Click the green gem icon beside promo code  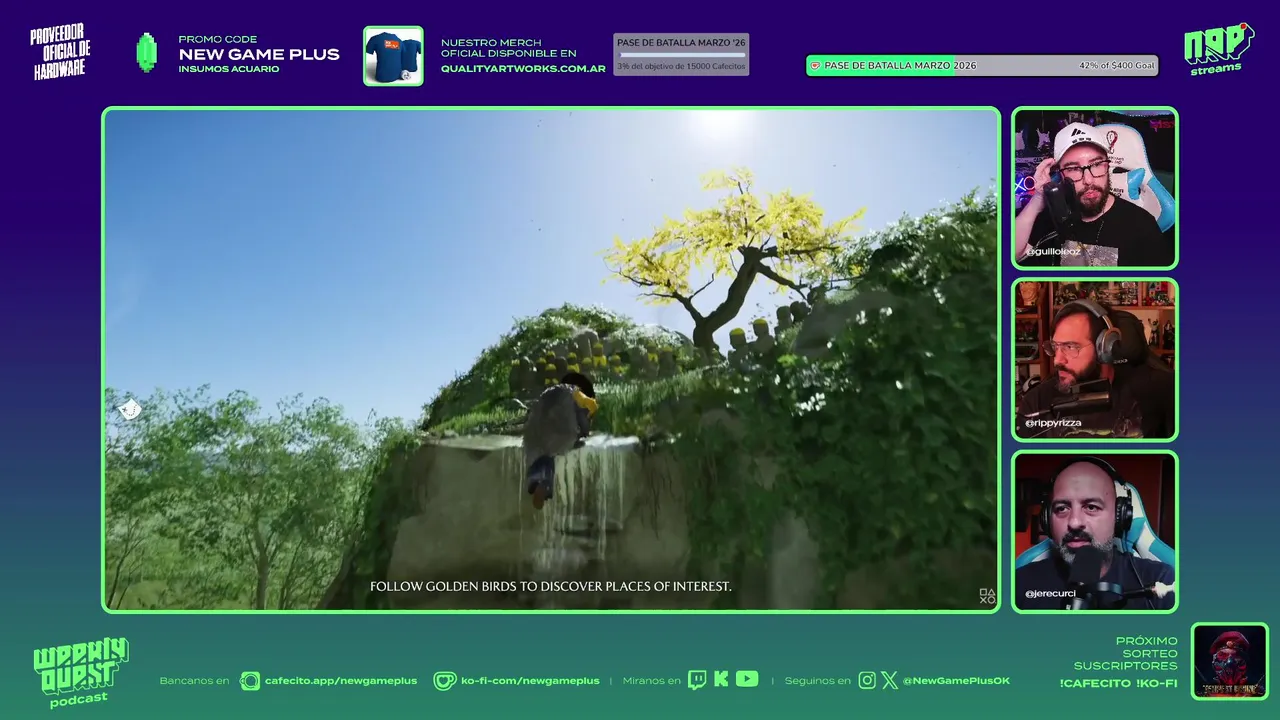(x=146, y=53)
